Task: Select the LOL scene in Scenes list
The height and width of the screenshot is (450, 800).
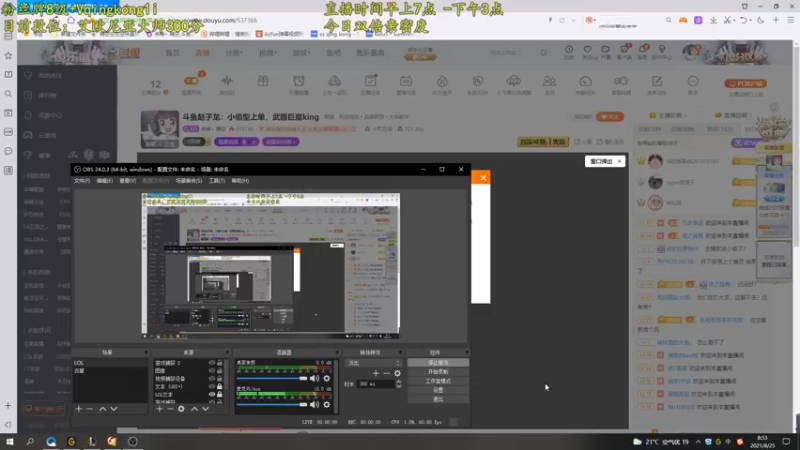Action: (x=110, y=363)
